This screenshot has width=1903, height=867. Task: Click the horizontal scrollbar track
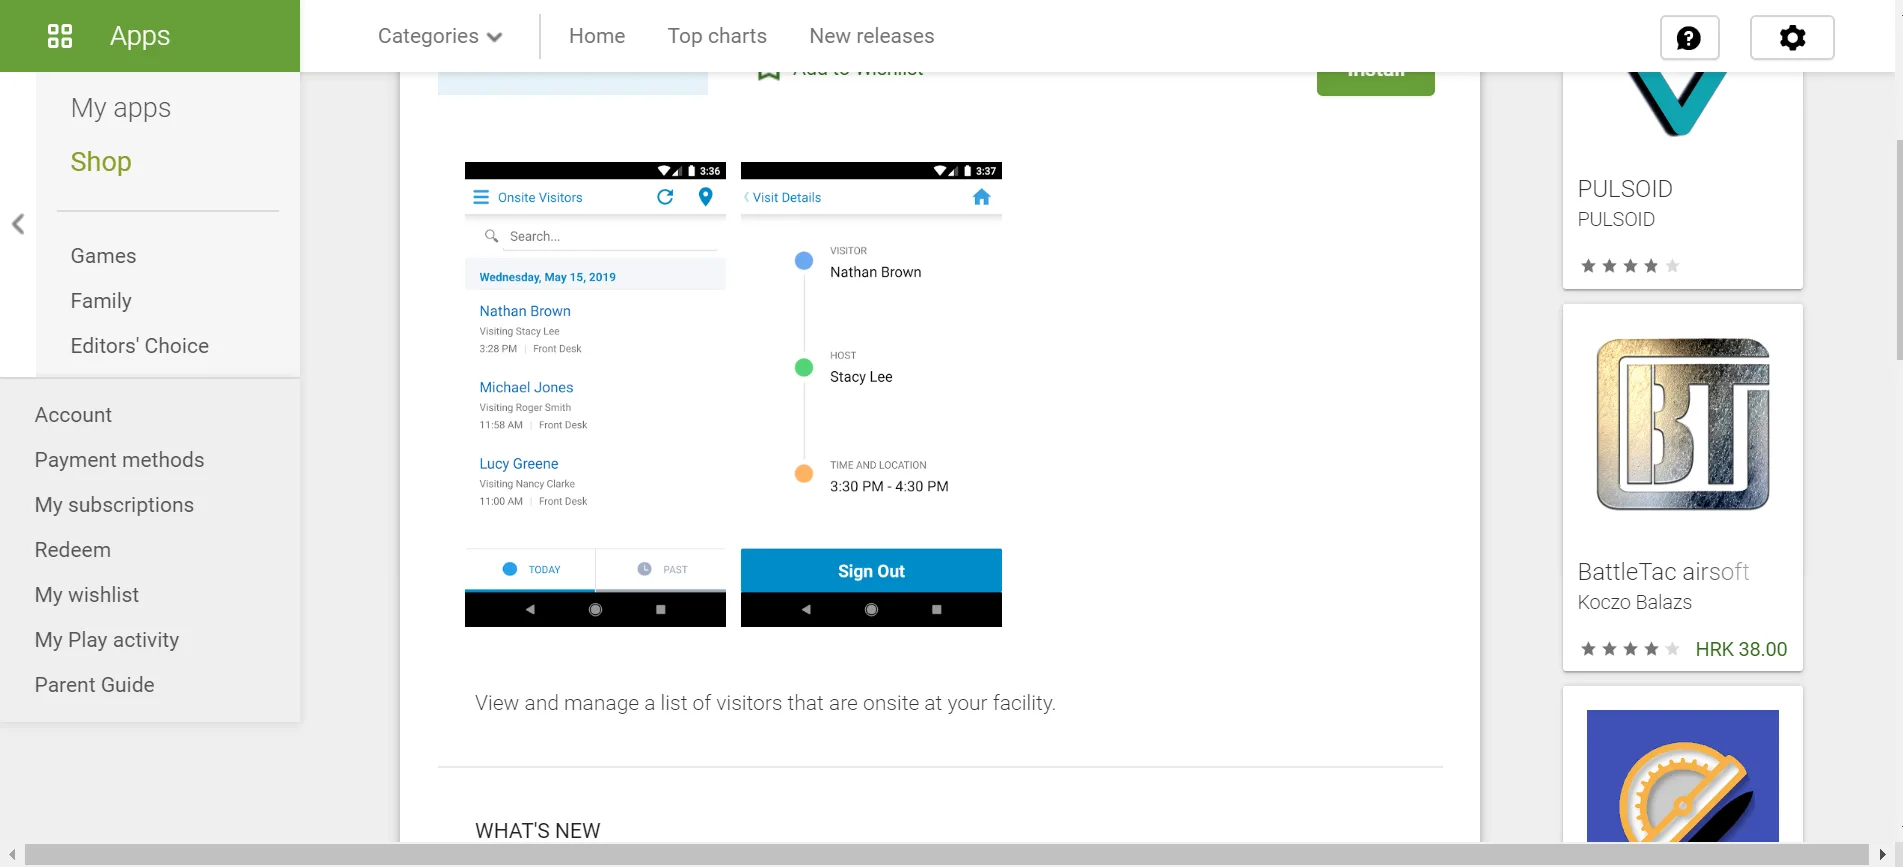pos(947,855)
